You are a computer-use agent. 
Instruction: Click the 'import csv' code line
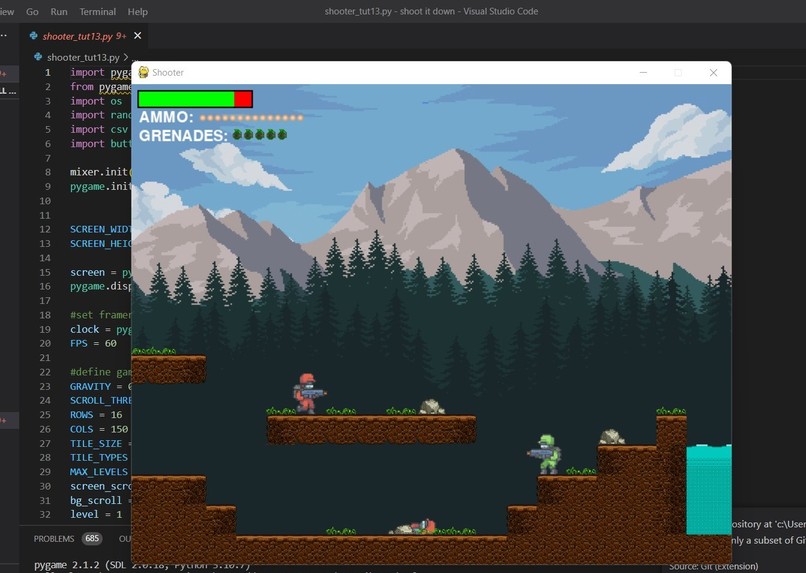pyautogui.click(x=99, y=130)
